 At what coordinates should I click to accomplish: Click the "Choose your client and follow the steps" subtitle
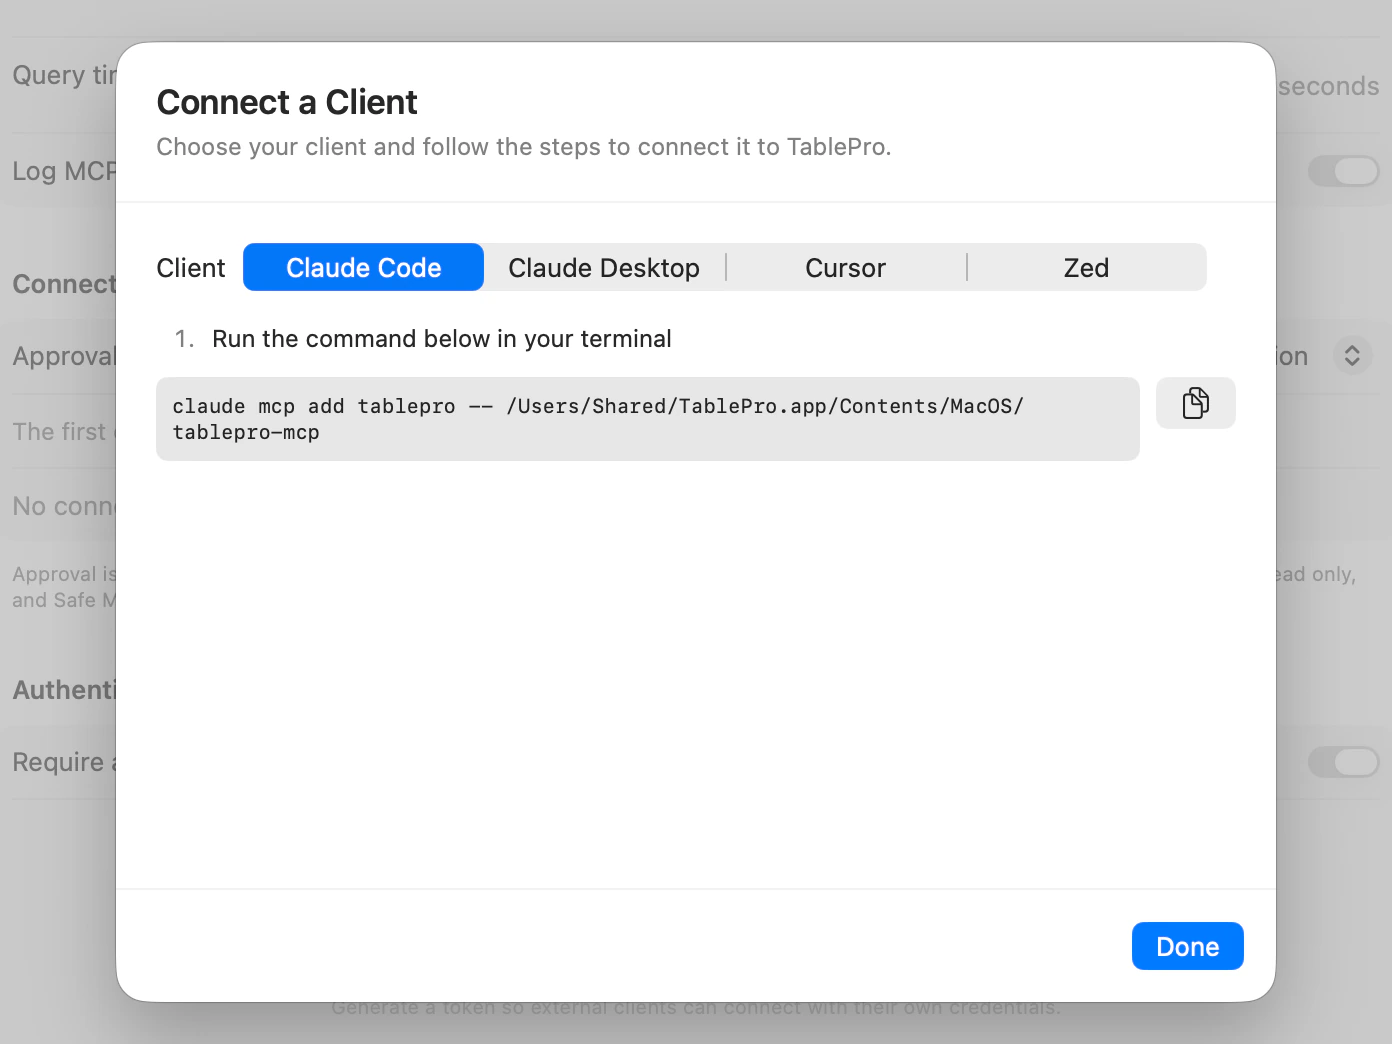pyautogui.click(x=524, y=147)
